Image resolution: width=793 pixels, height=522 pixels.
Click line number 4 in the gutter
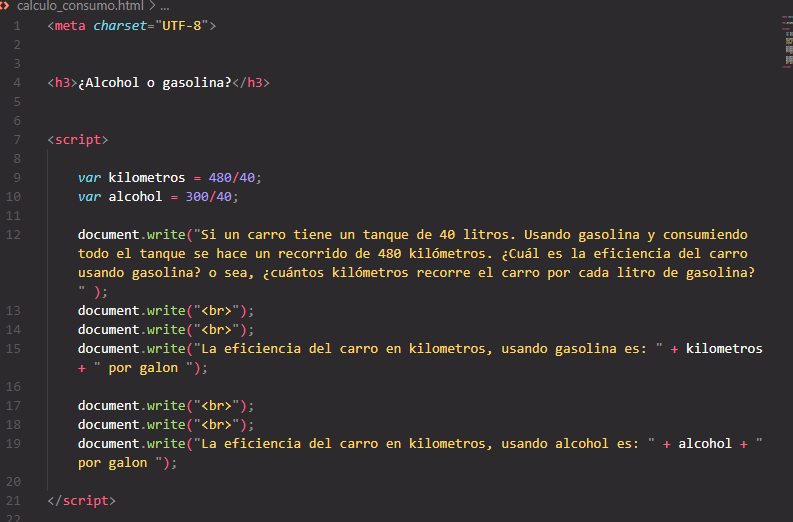pyautogui.click(x=17, y=83)
